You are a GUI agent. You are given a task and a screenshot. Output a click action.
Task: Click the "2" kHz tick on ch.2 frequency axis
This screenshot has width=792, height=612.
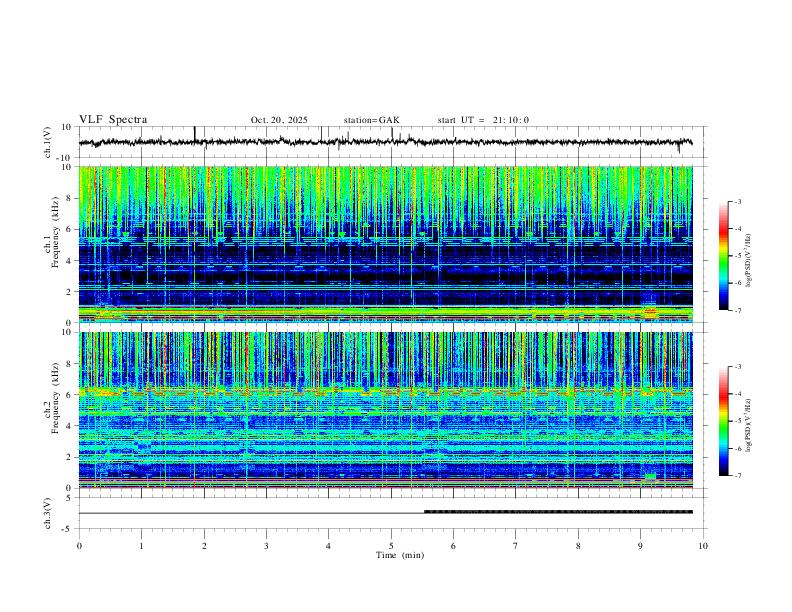(x=70, y=457)
